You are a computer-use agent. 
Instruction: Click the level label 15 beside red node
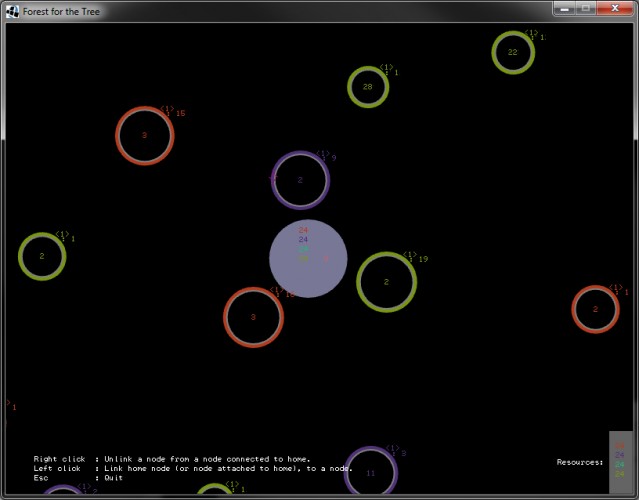(x=181, y=113)
